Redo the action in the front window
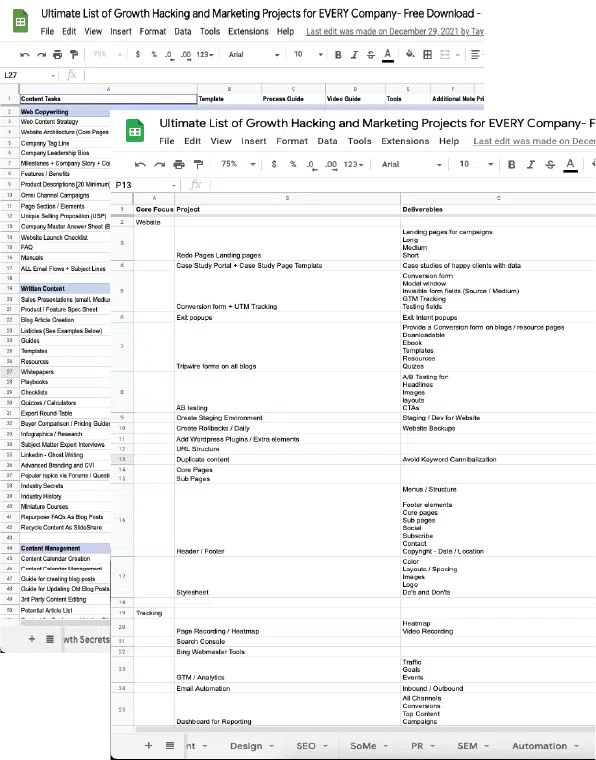 click(159, 165)
